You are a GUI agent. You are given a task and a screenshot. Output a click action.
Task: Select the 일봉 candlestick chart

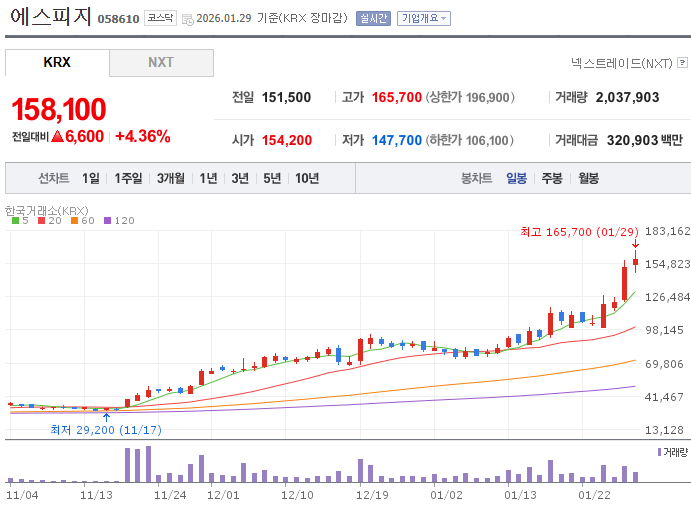click(x=516, y=178)
